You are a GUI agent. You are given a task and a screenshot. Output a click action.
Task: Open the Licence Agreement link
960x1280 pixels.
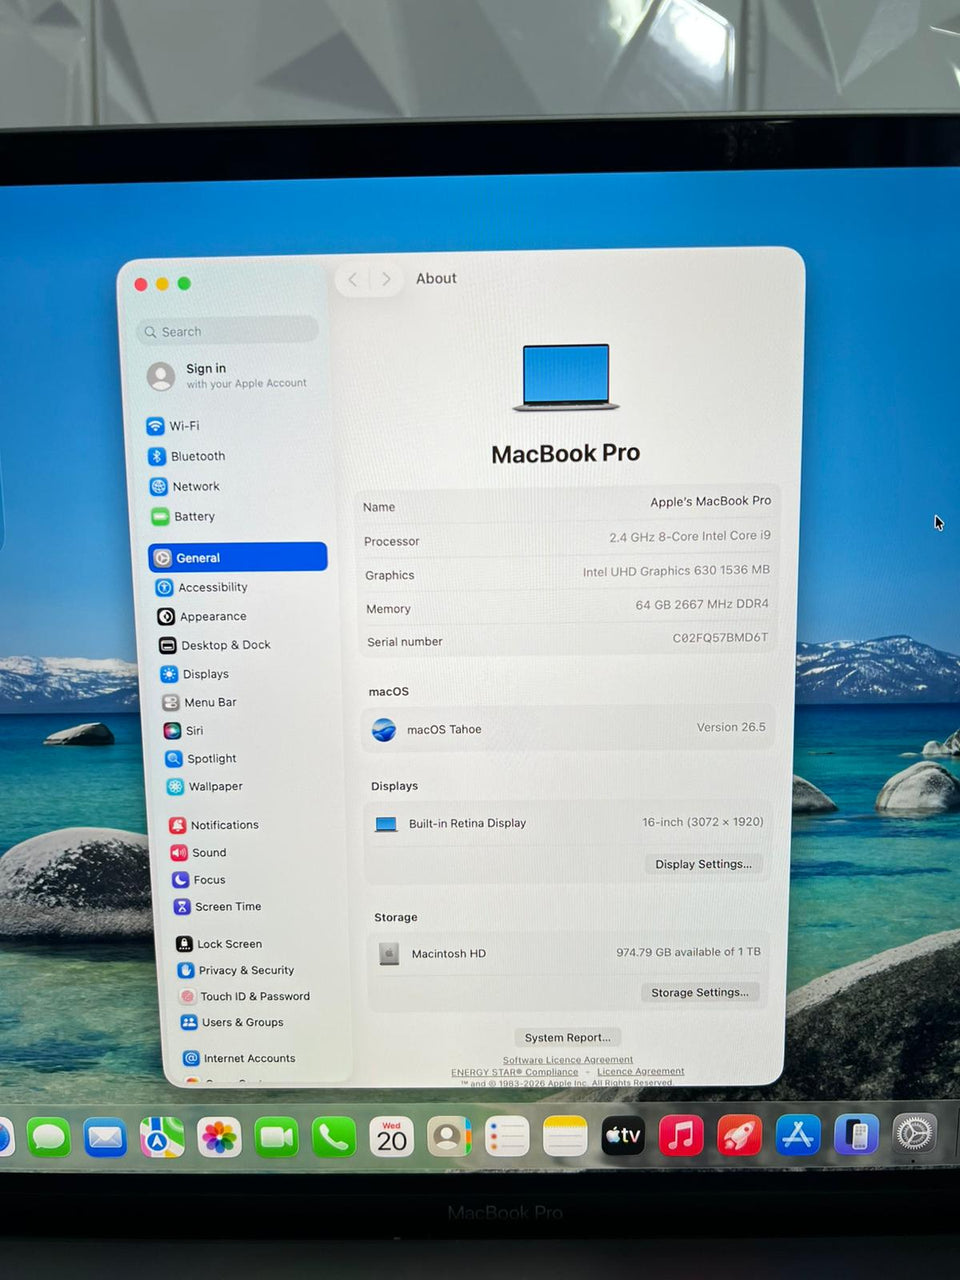coord(641,1071)
